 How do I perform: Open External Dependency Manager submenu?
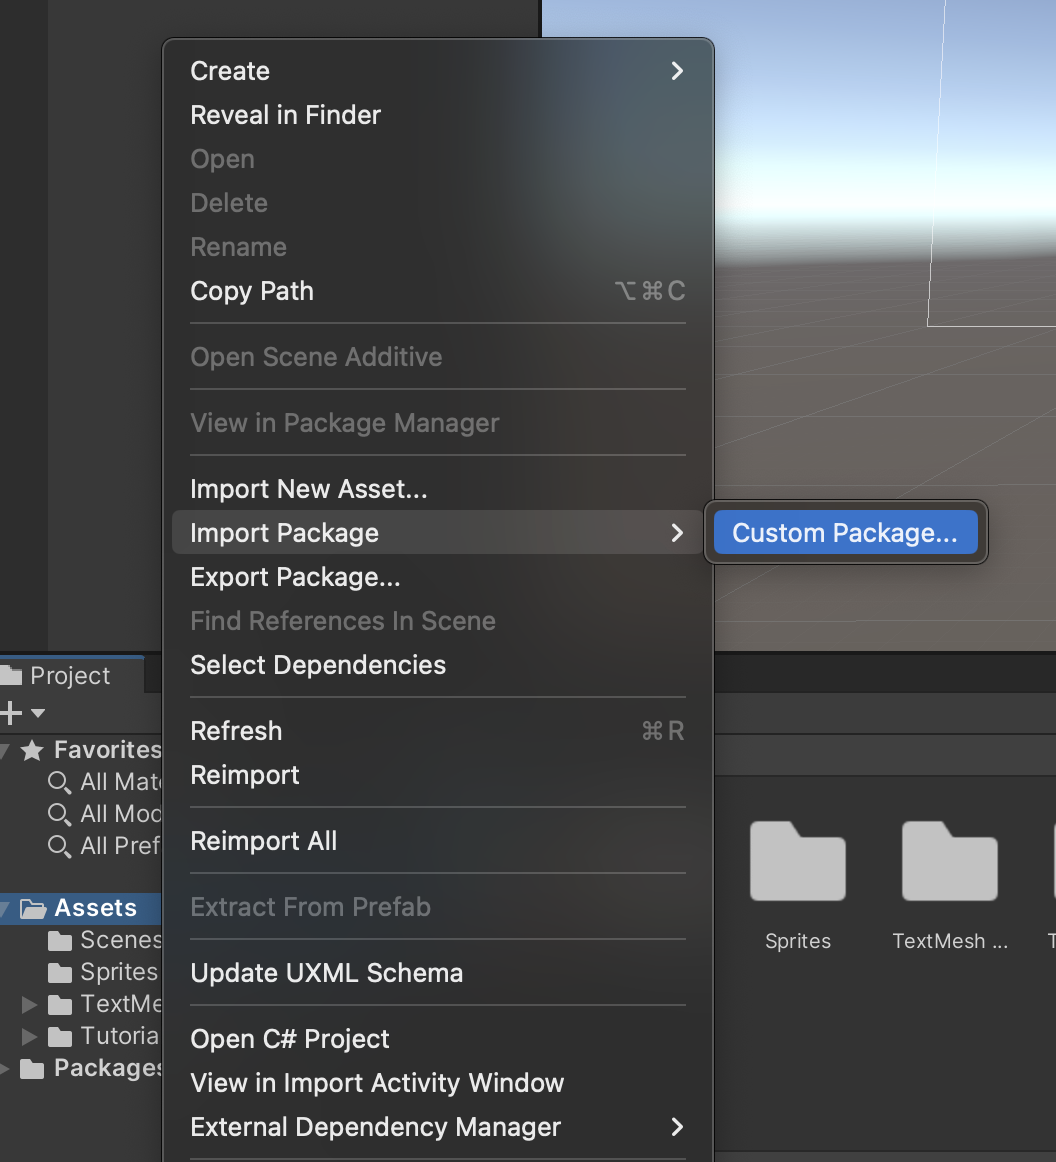pyautogui.click(x=437, y=1126)
